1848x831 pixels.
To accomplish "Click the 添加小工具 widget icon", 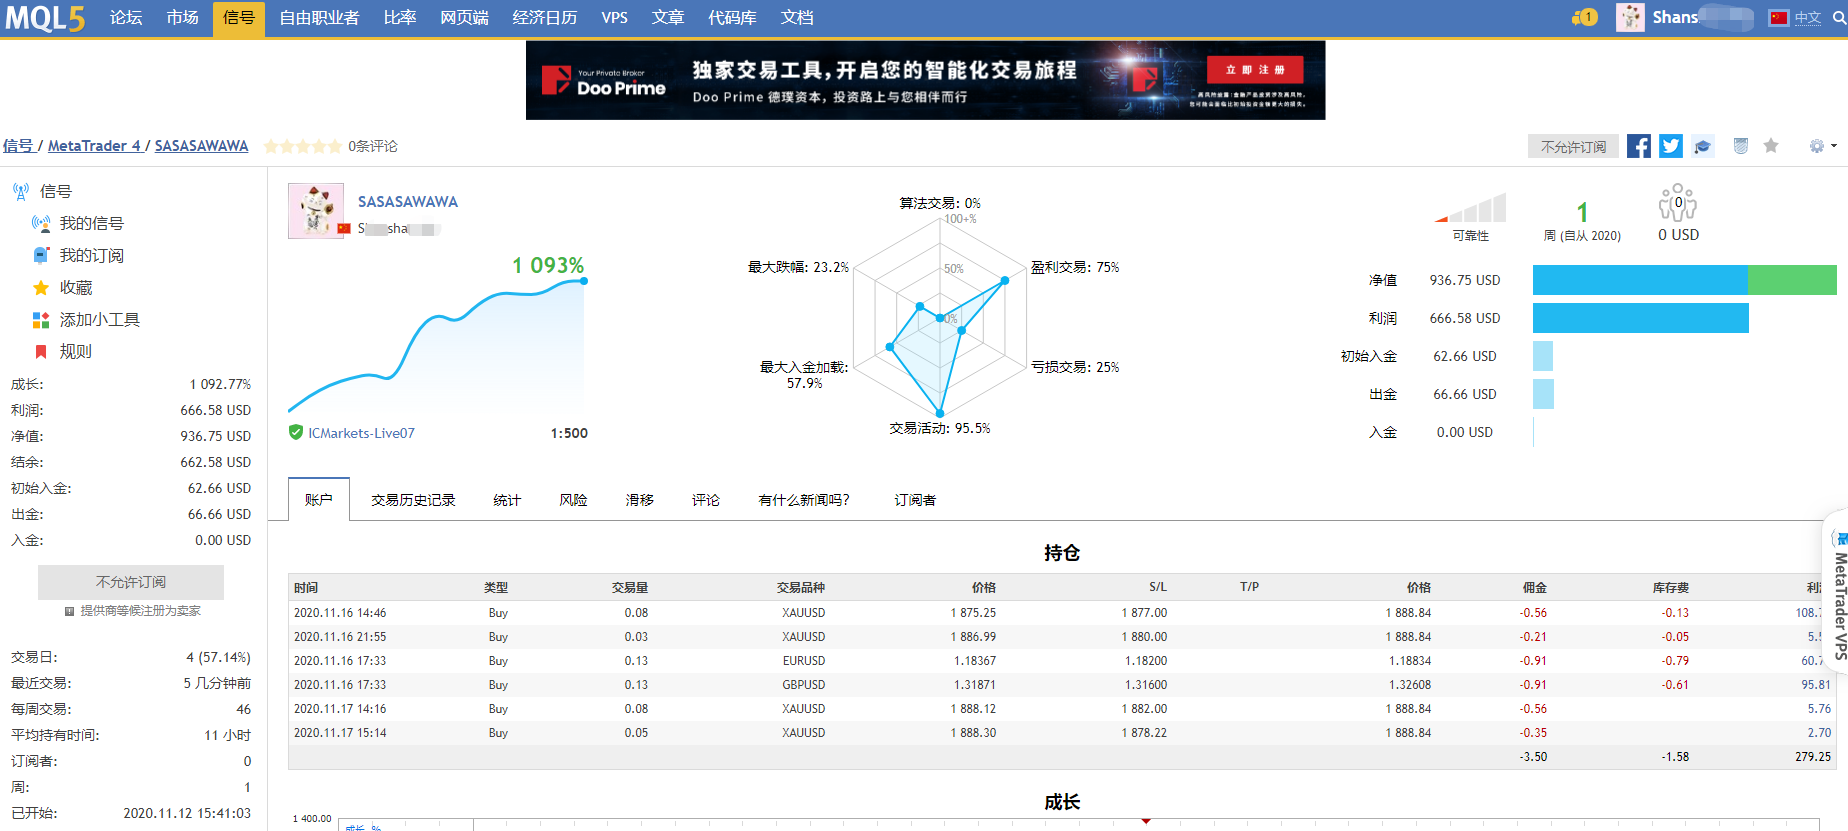I will (x=41, y=319).
